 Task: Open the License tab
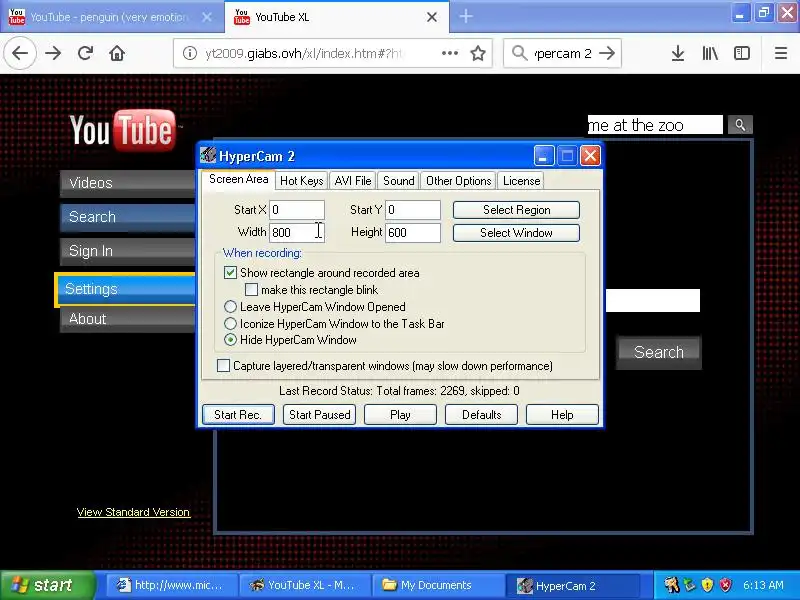click(521, 181)
